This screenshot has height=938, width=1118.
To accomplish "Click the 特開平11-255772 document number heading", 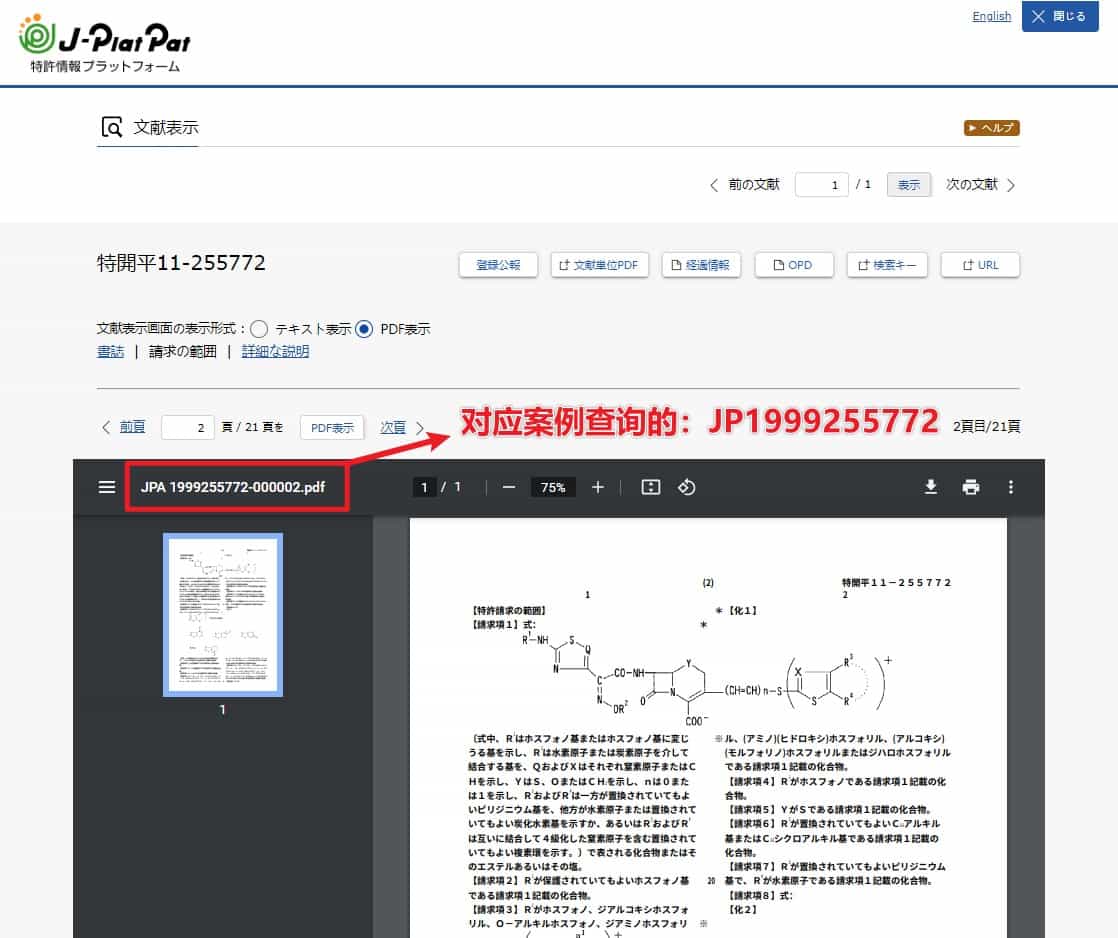I will [x=181, y=263].
